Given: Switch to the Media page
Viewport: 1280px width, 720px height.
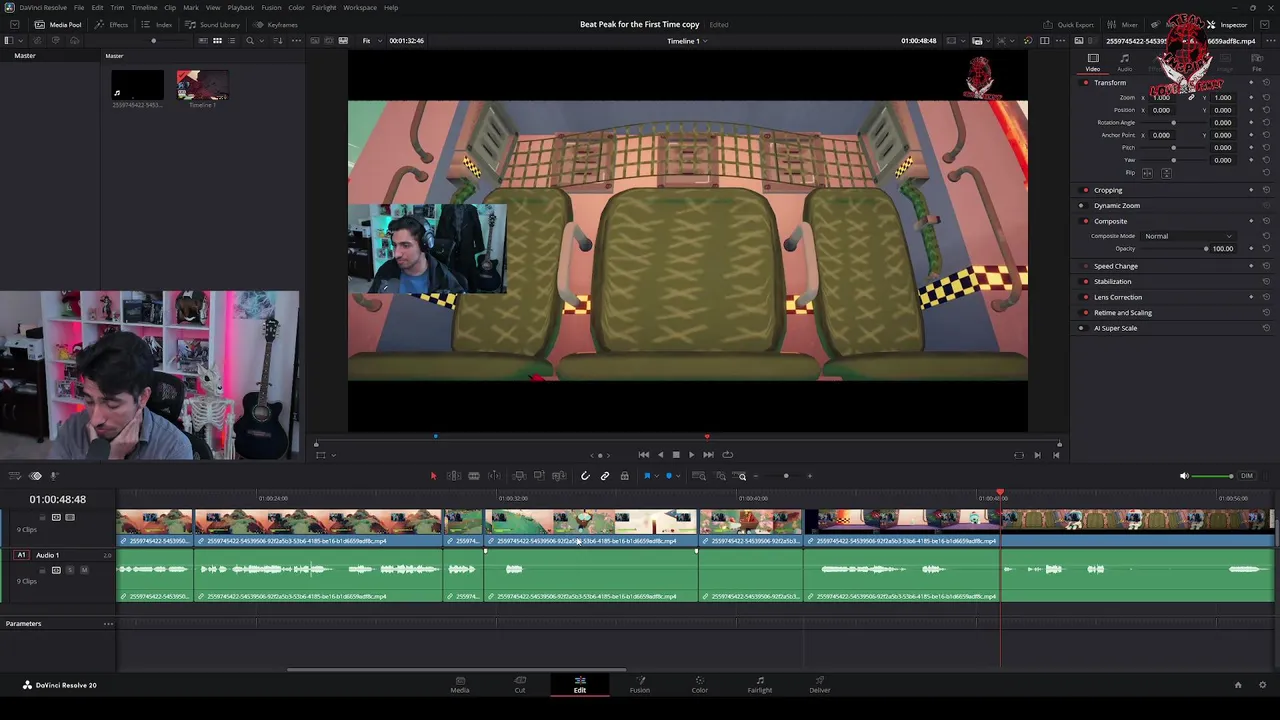Looking at the screenshot, I should 460,685.
